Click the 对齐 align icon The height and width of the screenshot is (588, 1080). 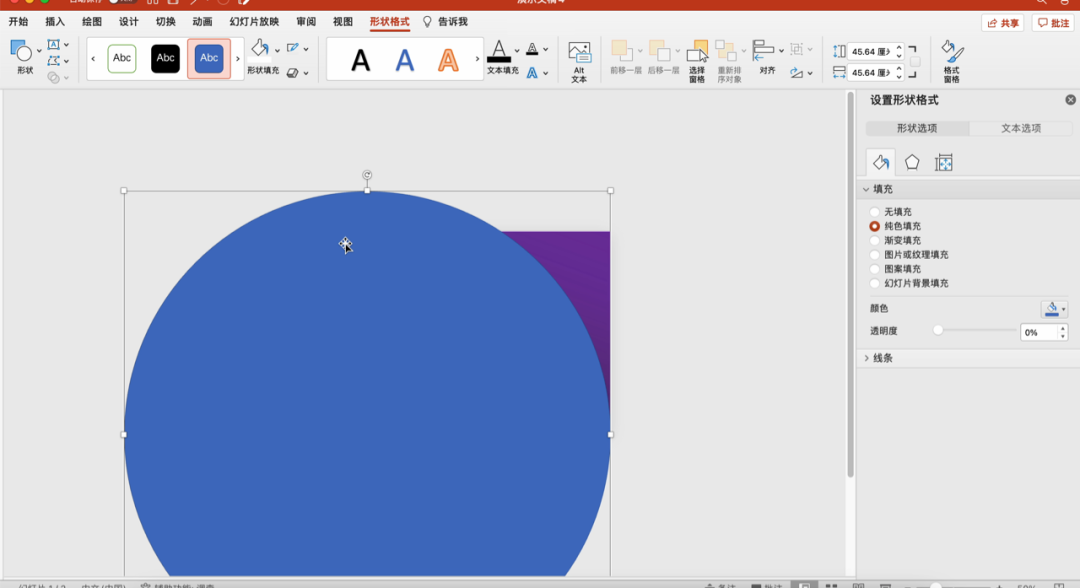762,52
